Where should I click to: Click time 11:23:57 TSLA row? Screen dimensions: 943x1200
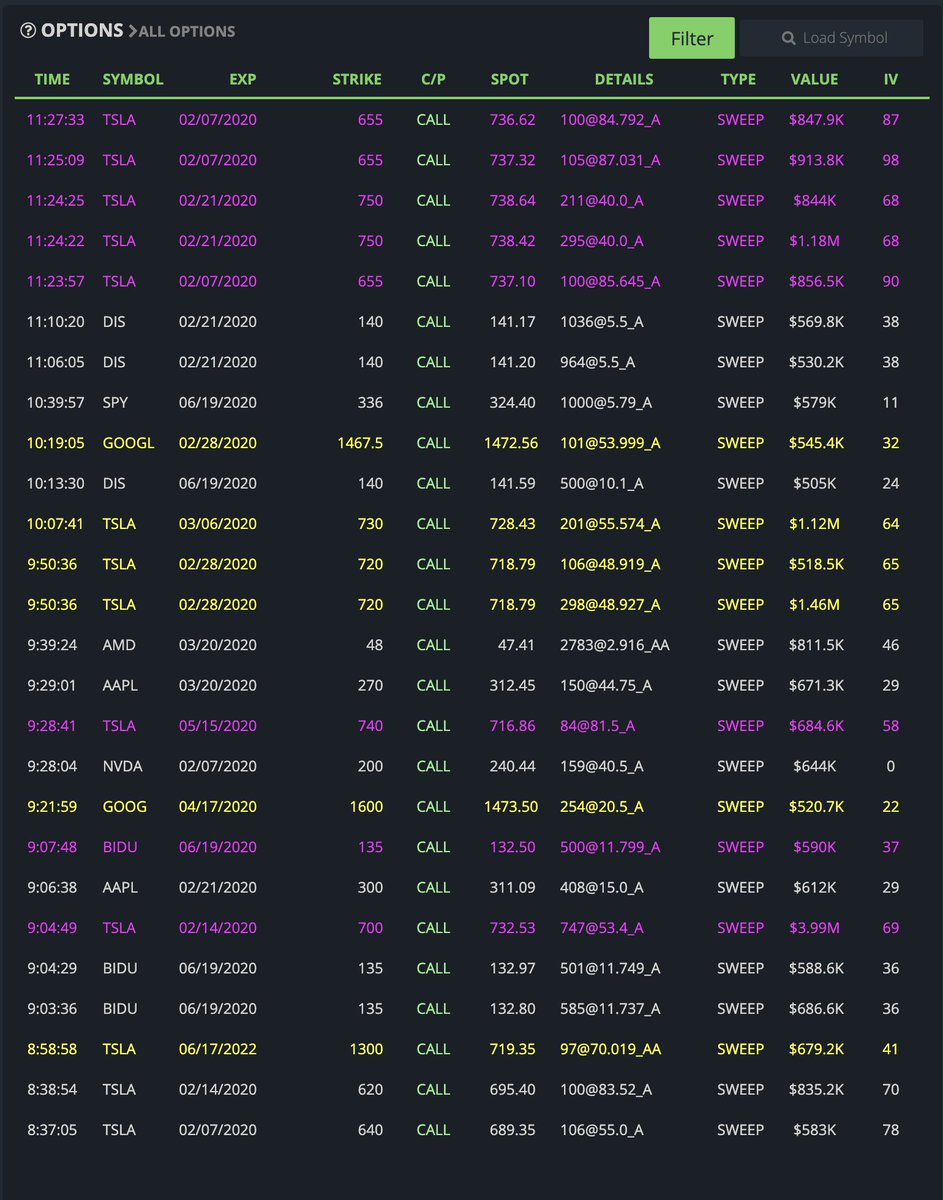(x=56, y=281)
